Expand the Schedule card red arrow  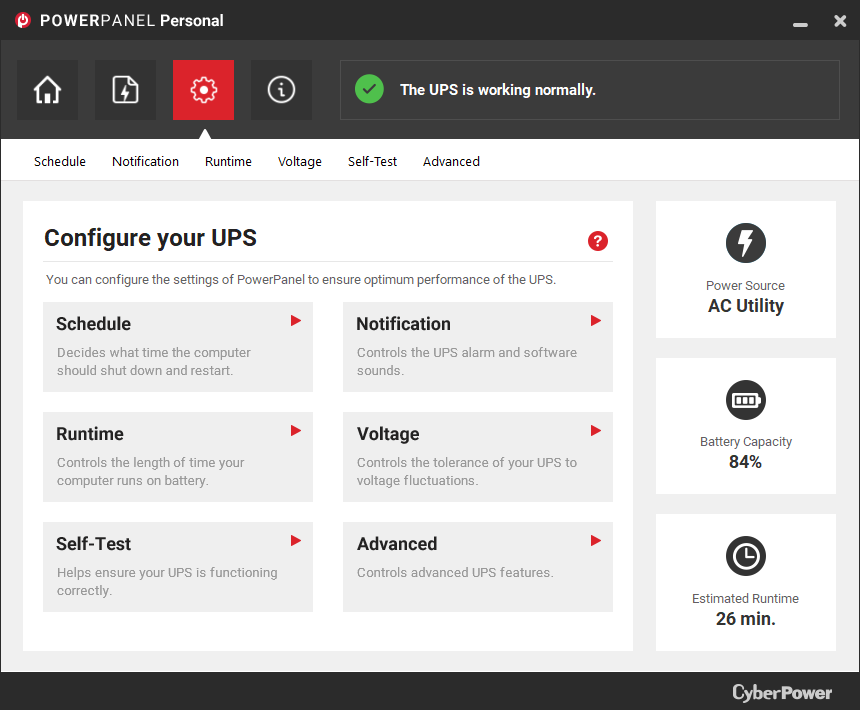296,321
